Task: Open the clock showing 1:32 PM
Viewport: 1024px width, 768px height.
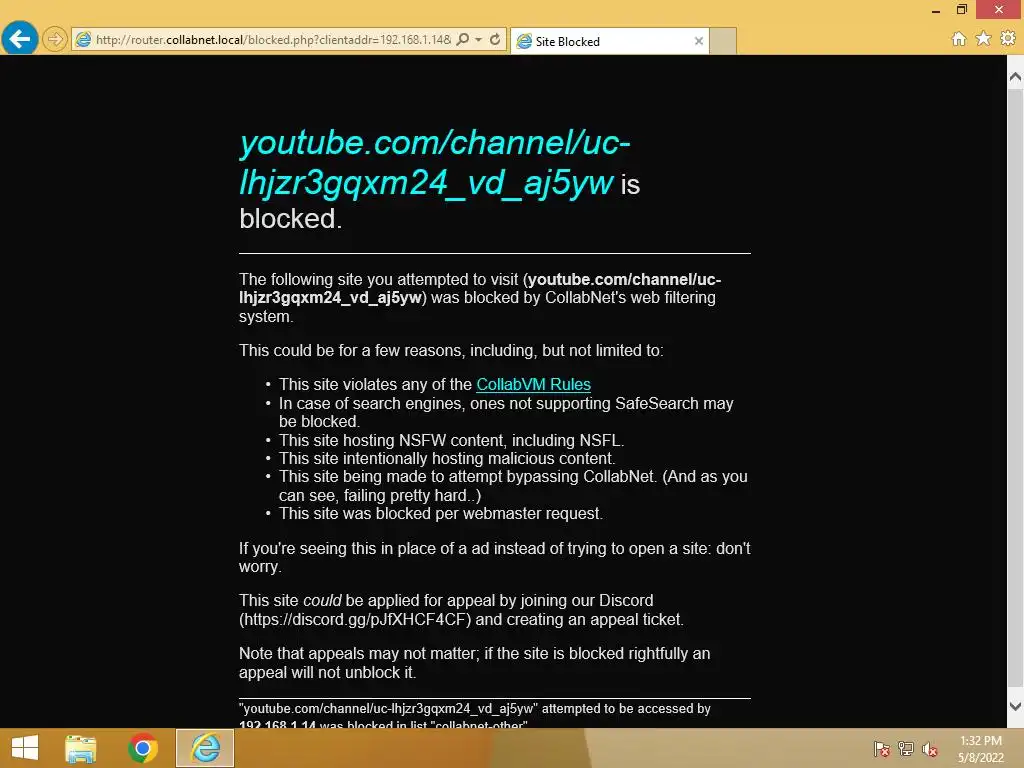Action: pos(980,749)
